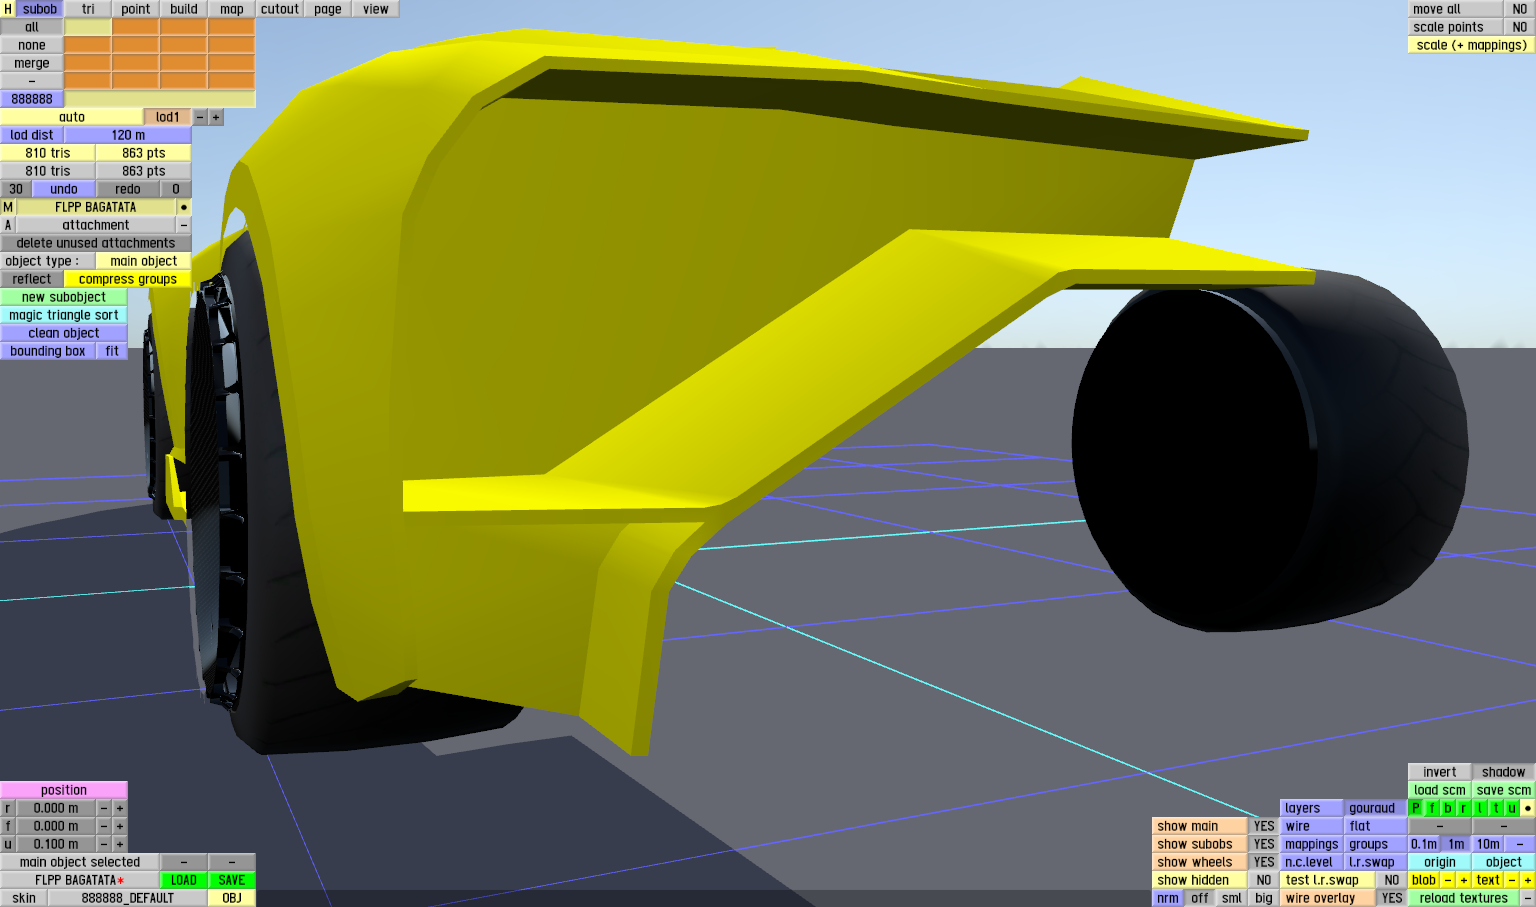Select the green P view button

(x=1416, y=808)
